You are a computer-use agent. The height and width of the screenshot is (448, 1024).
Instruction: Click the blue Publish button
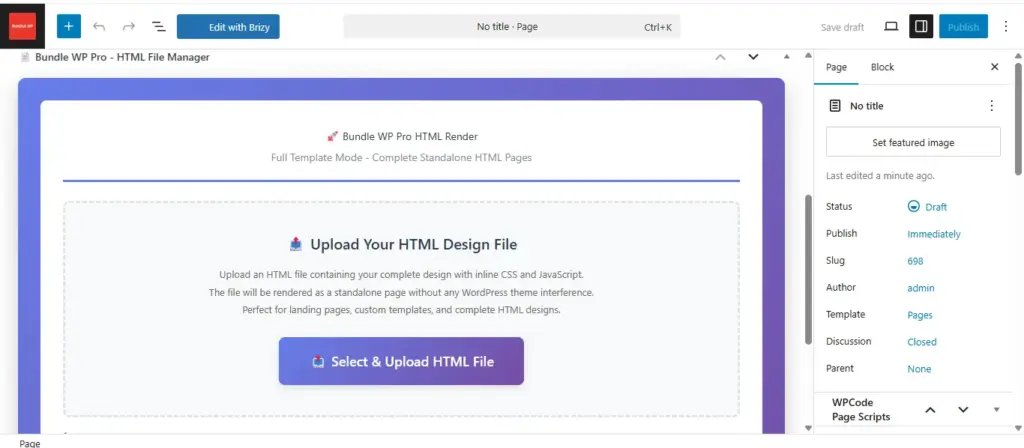tap(963, 27)
